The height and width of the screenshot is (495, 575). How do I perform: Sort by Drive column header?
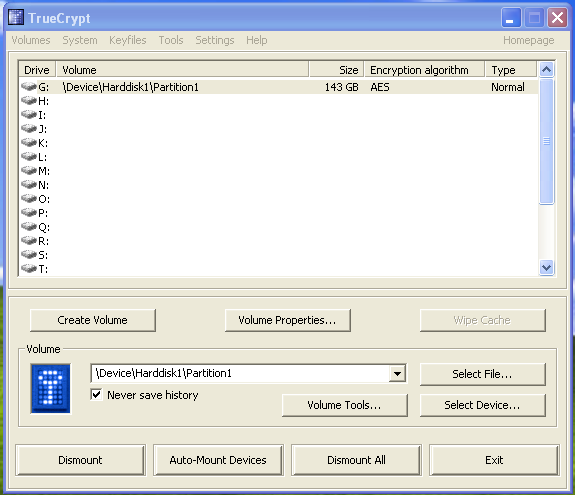[x=37, y=70]
